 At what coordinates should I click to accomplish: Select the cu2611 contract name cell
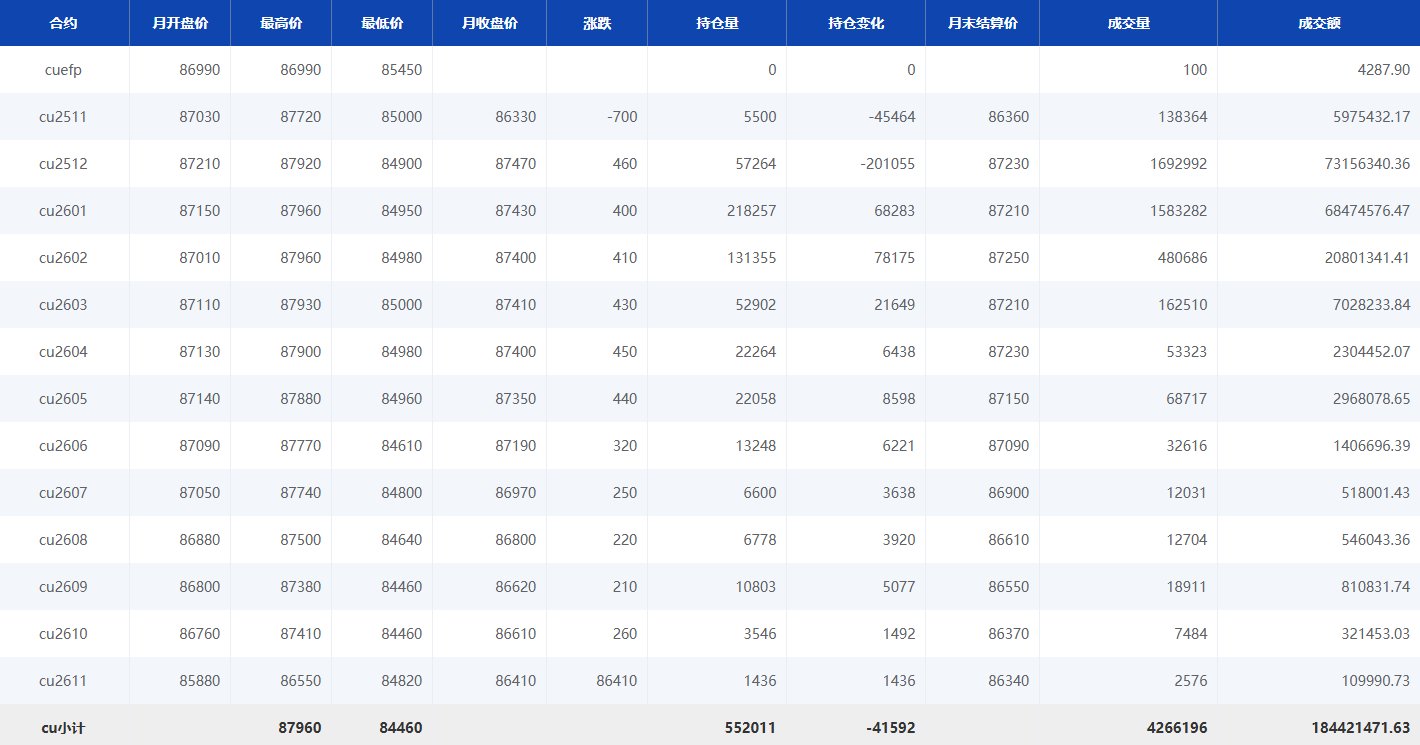click(63, 681)
